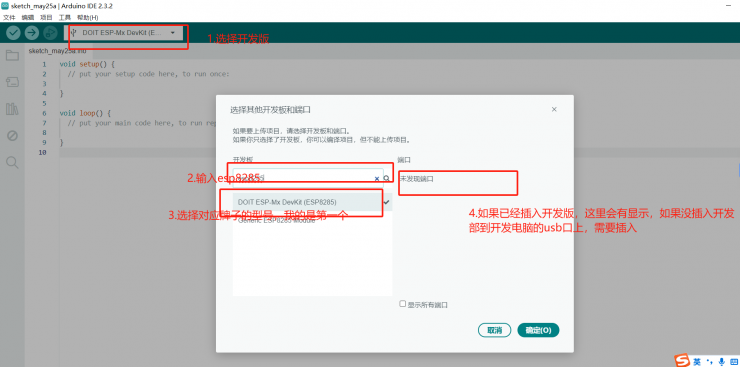
Task: Select Generic ESP8285 Module board
Action: pos(312,220)
